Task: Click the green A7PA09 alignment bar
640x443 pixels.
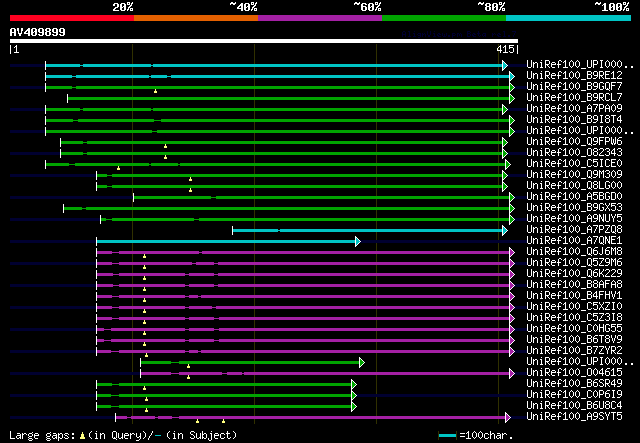Action: pyautogui.click(x=300, y=109)
